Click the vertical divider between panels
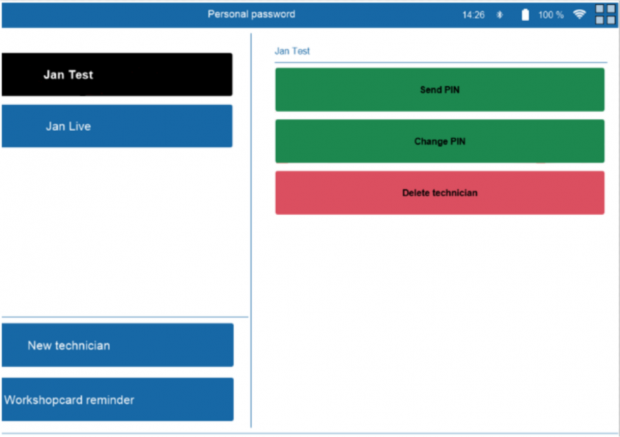 click(x=251, y=250)
